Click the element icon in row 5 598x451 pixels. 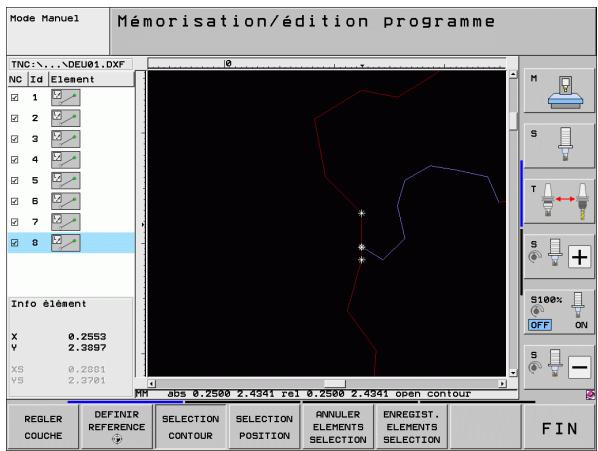click(66, 180)
